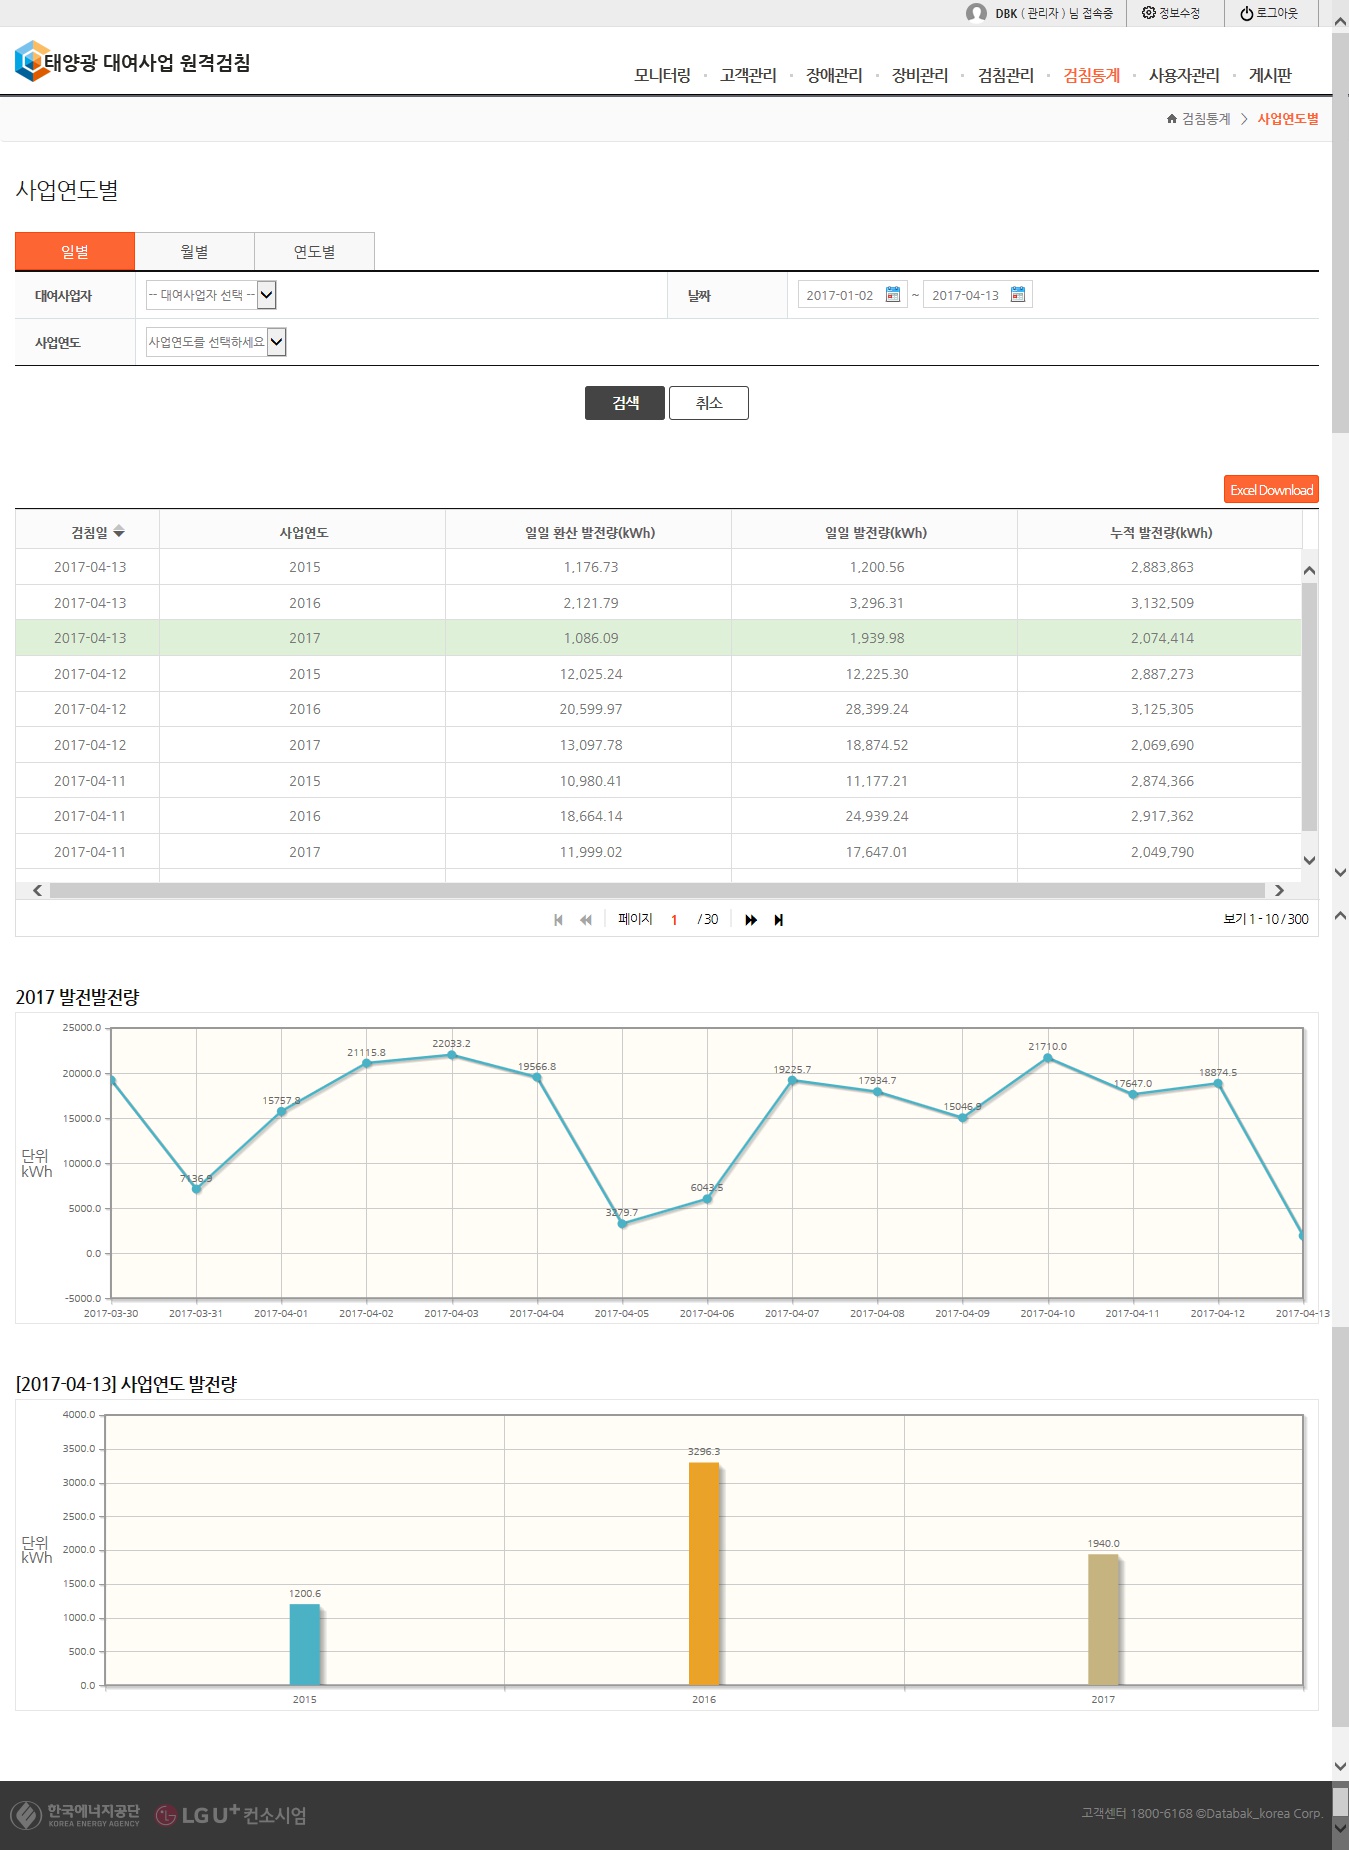Click the table horizontal scrollbar thumb
1349x1850 pixels.
point(657,890)
